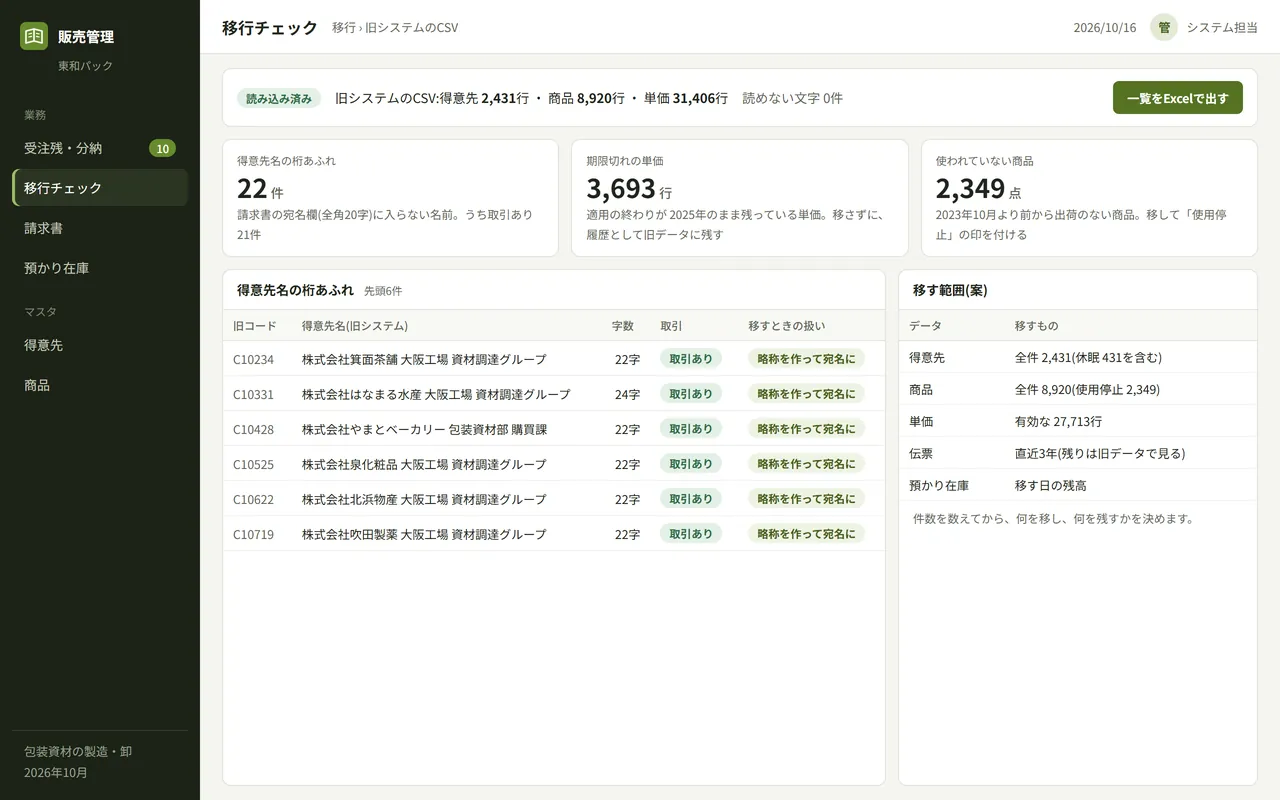Click 株式会社はなまる水産 大阪工場 資材調達グループ

pyautogui.click(x=436, y=394)
